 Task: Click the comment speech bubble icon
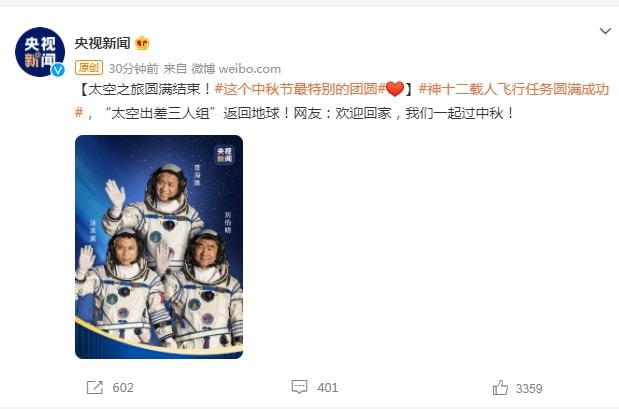click(299, 387)
